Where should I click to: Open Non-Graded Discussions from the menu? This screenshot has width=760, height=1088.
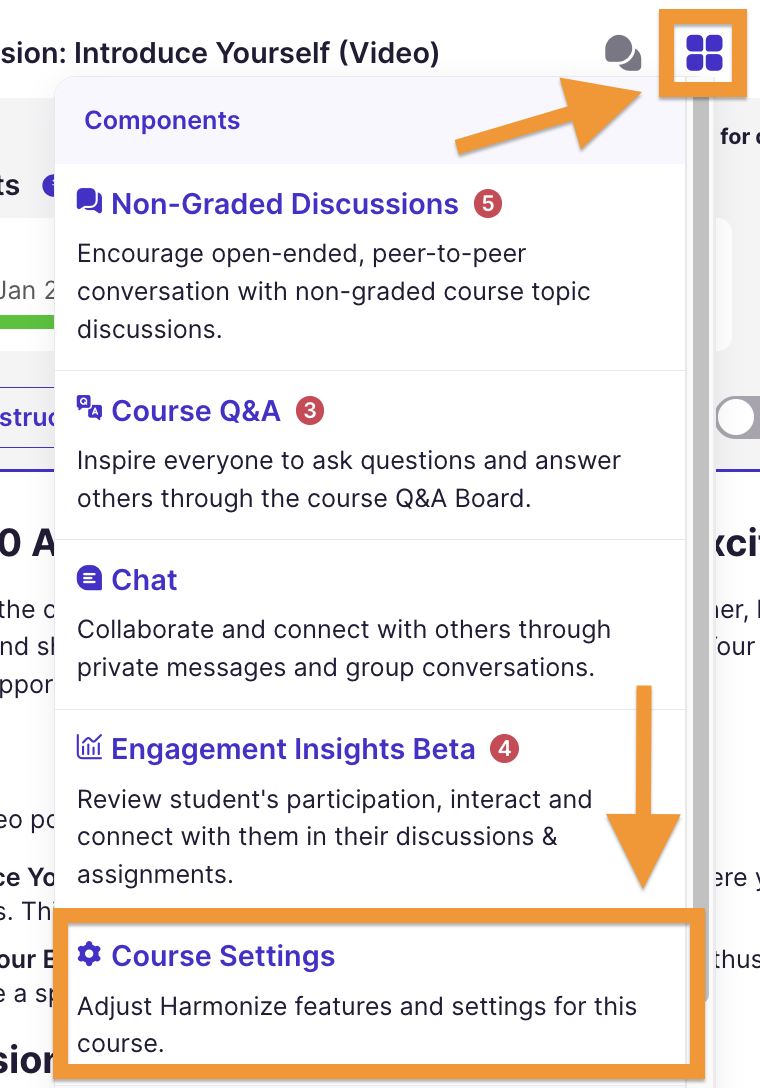(285, 204)
